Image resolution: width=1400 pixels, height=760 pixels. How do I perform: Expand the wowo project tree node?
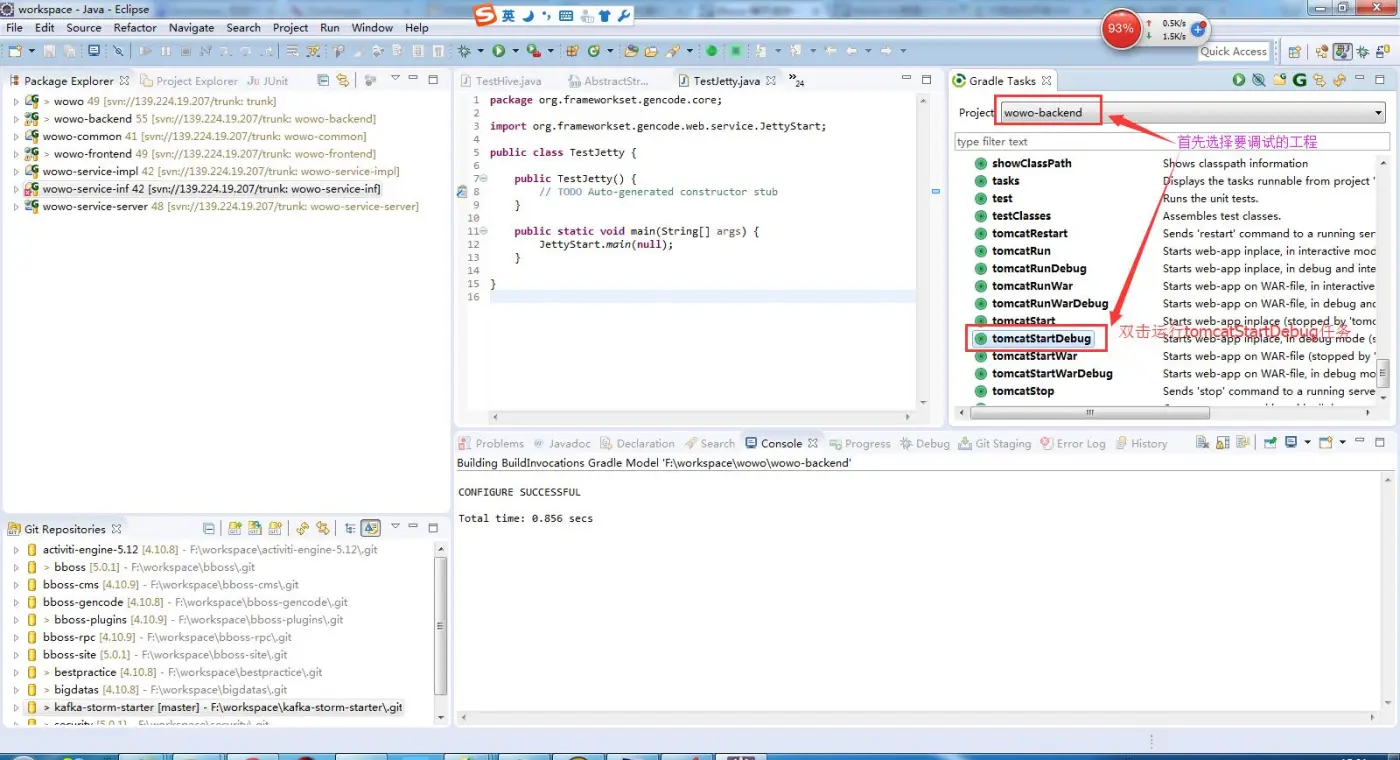(16, 101)
